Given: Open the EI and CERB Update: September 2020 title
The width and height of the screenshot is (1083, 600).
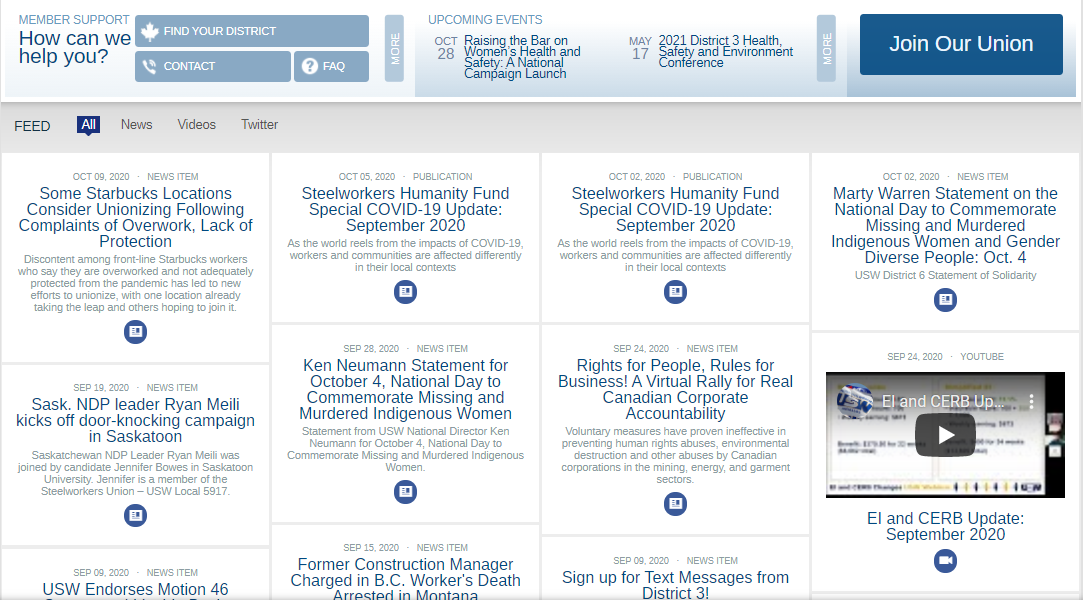Looking at the screenshot, I should coord(946,526).
